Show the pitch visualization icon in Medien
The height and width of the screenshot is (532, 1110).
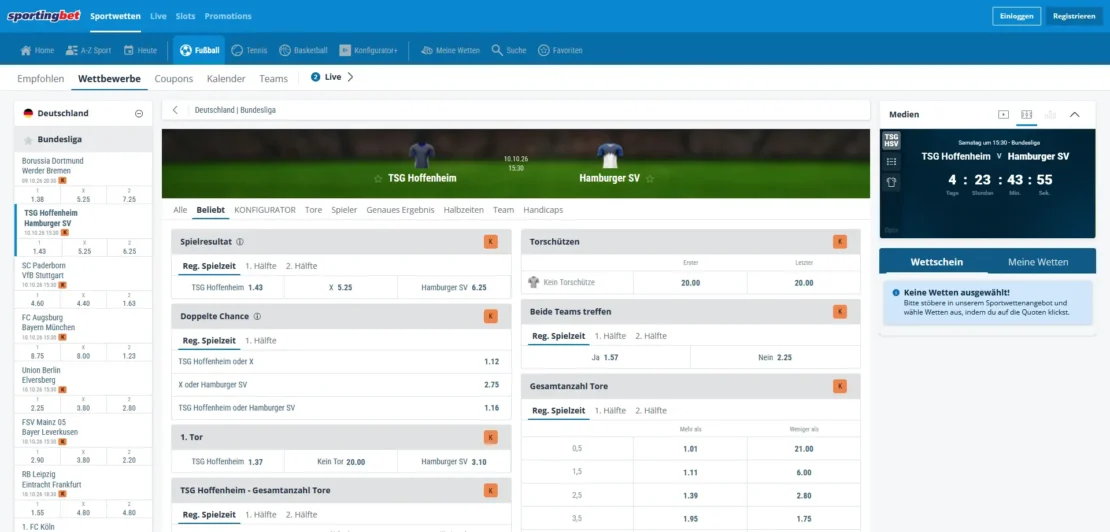pos(1026,114)
